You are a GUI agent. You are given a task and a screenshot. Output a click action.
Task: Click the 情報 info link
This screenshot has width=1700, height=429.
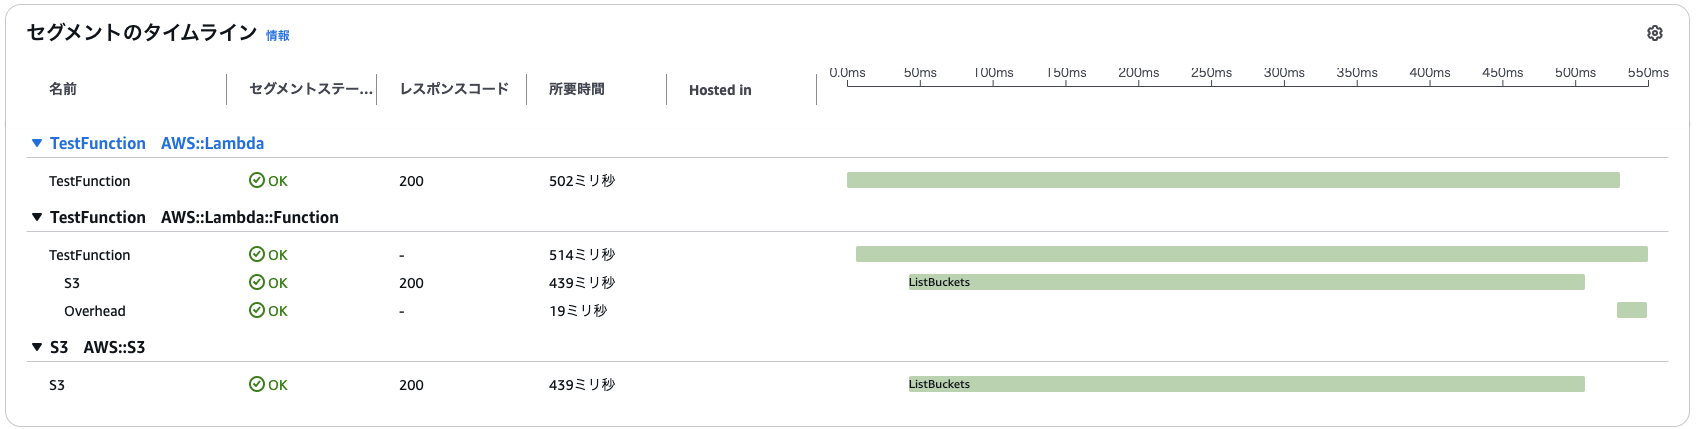277,36
